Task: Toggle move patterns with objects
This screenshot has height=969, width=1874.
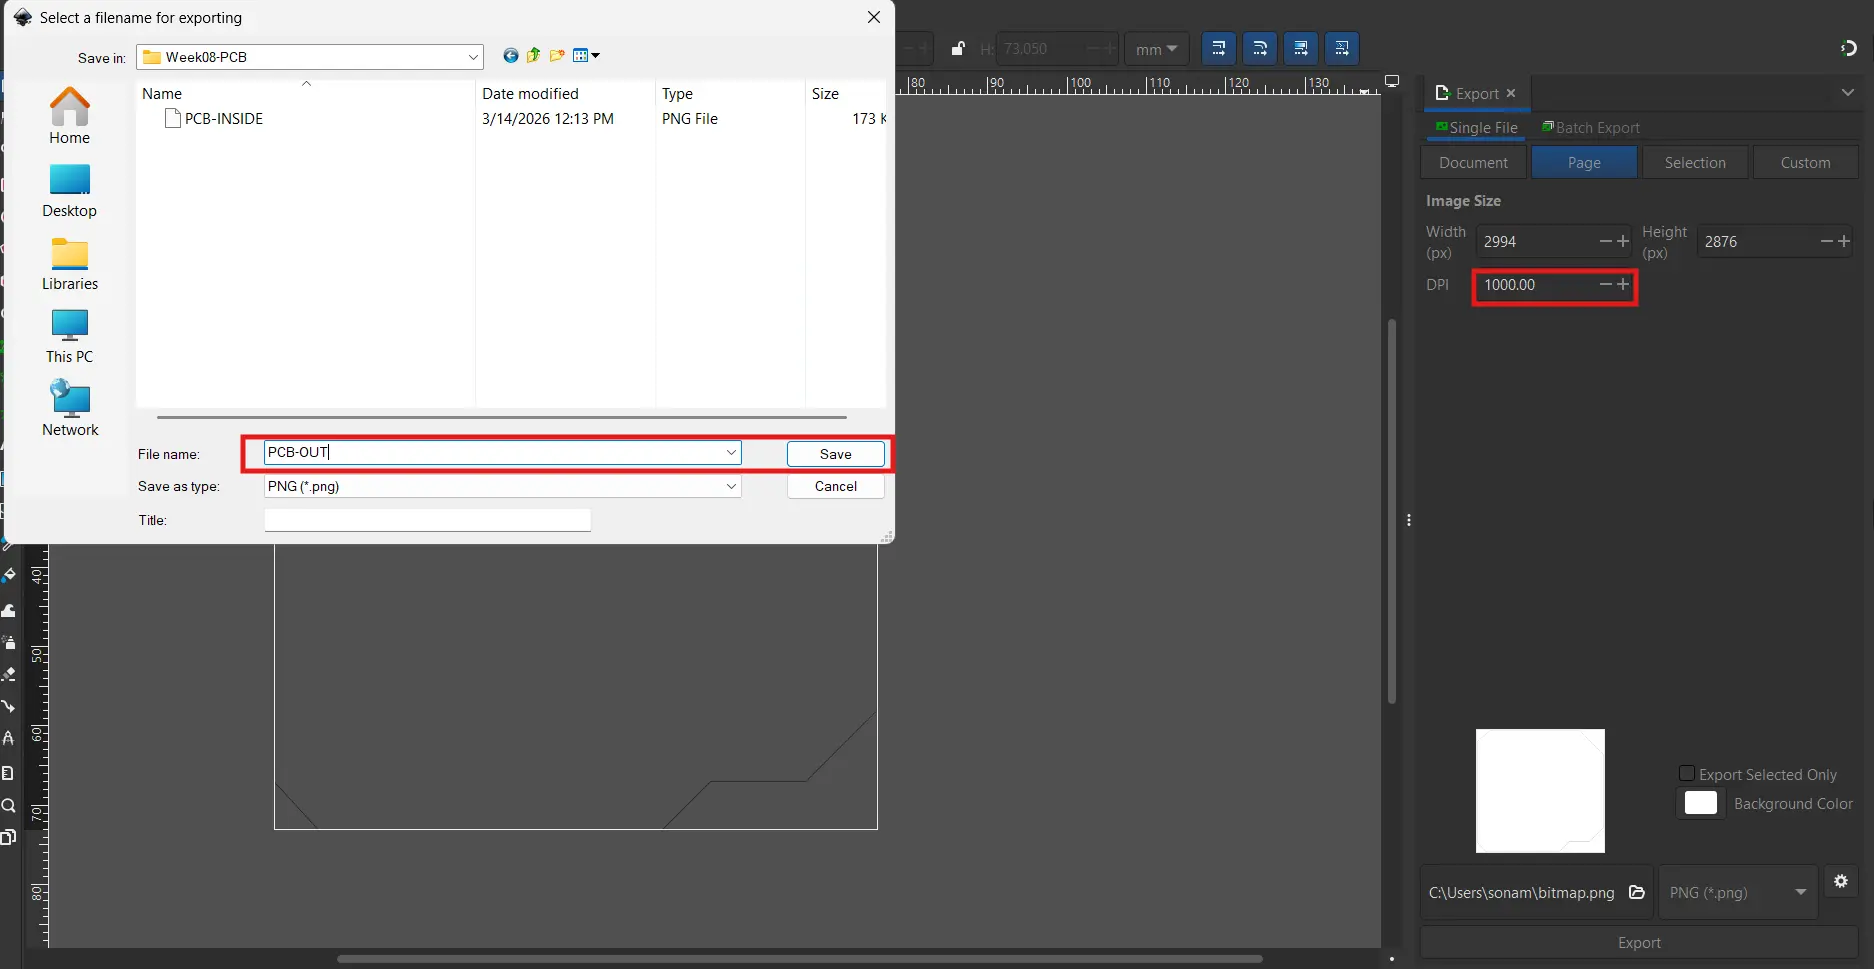Action: [x=1341, y=48]
